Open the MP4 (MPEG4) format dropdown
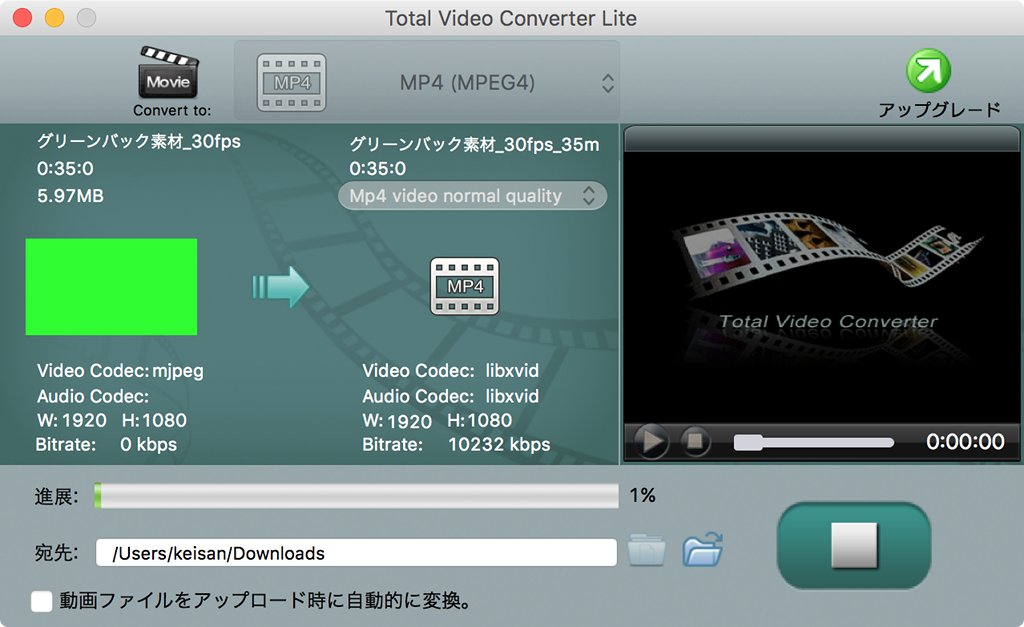This screenshot has height=627, width=1024. click(427, 82)
